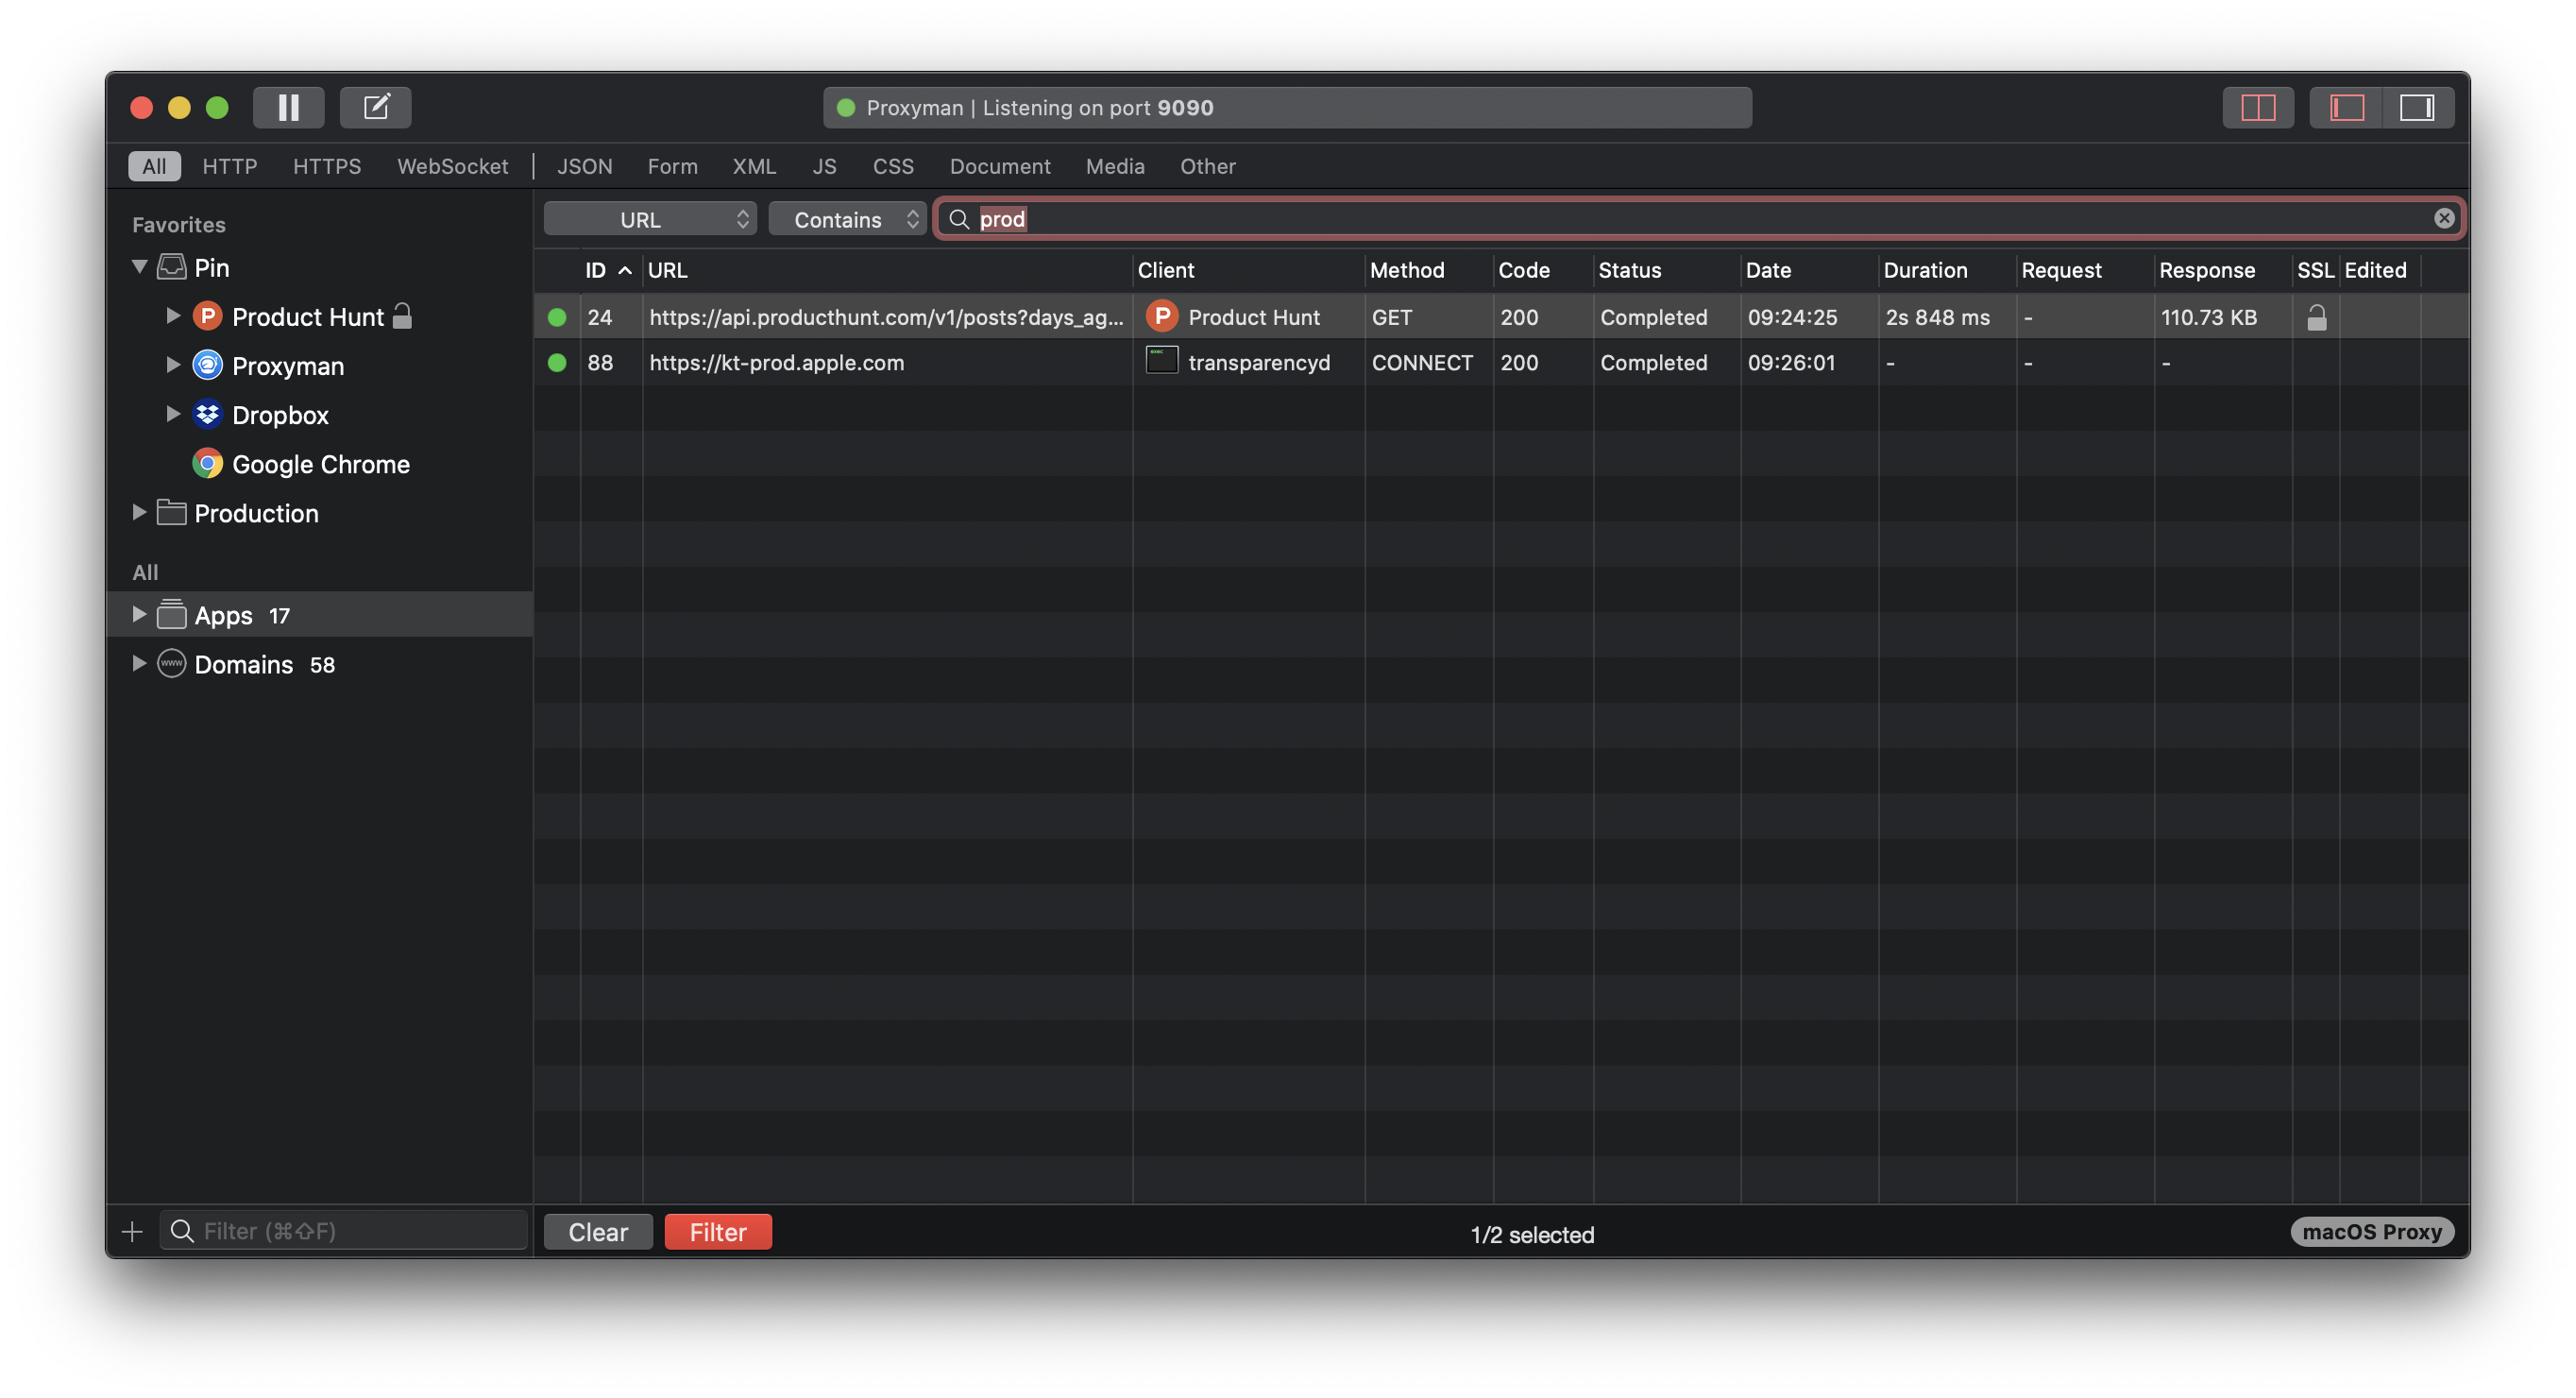Select the JSON filter tab
Viewport: 2576px width, 1398px height.
click(x=584, y=166)
